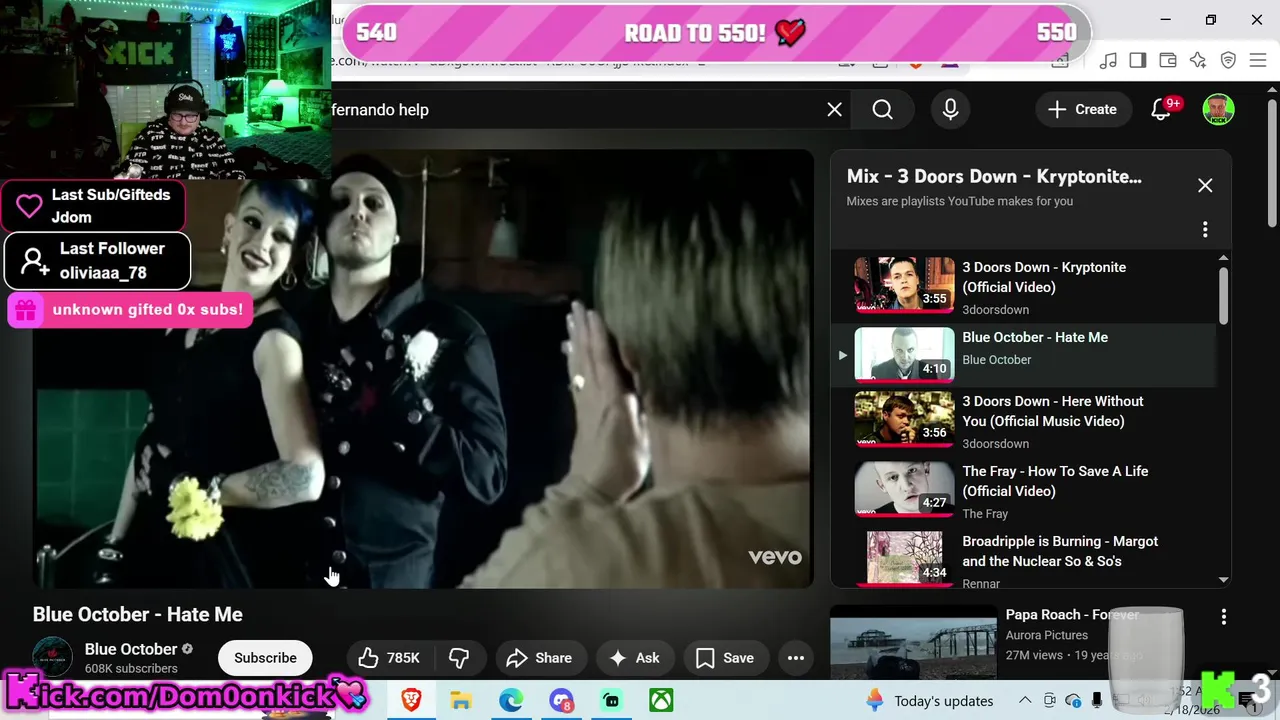This screenshot has width=1280, height=720.
Task: Open File Explorer from the taskbar
Action: [461, 701]
